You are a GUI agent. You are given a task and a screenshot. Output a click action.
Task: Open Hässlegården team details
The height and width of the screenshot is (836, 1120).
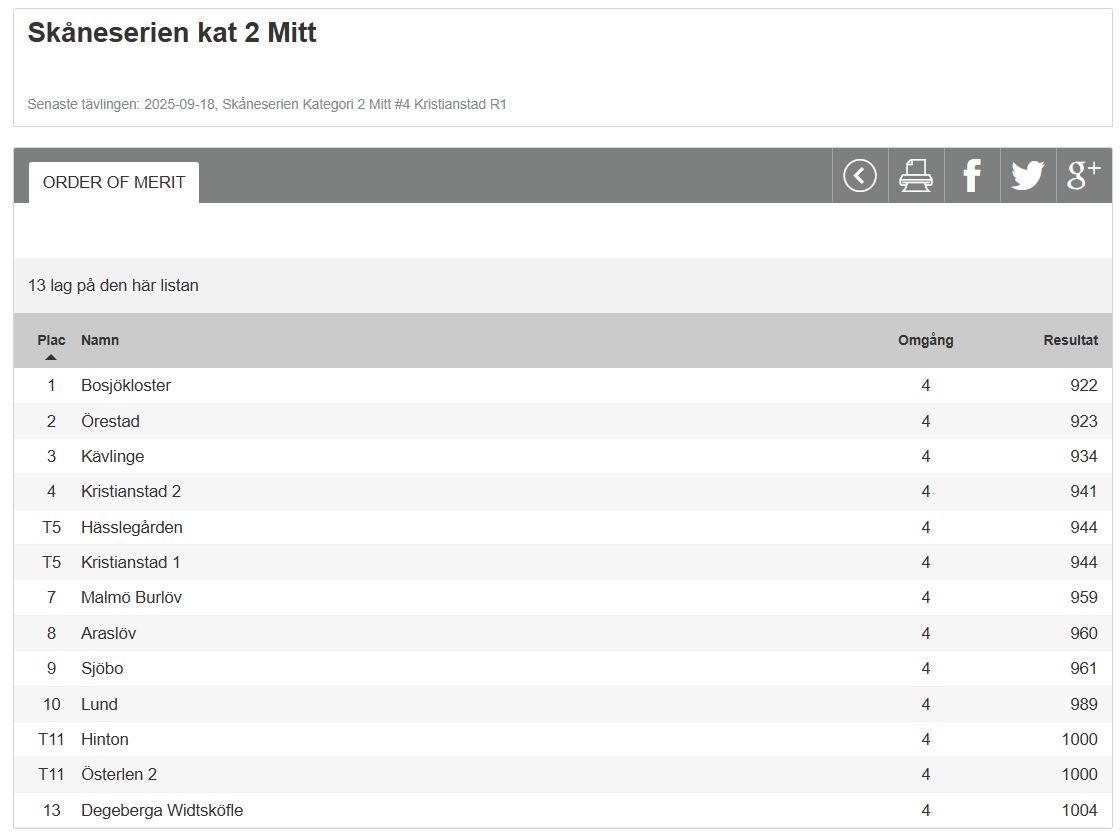[132, 527]
